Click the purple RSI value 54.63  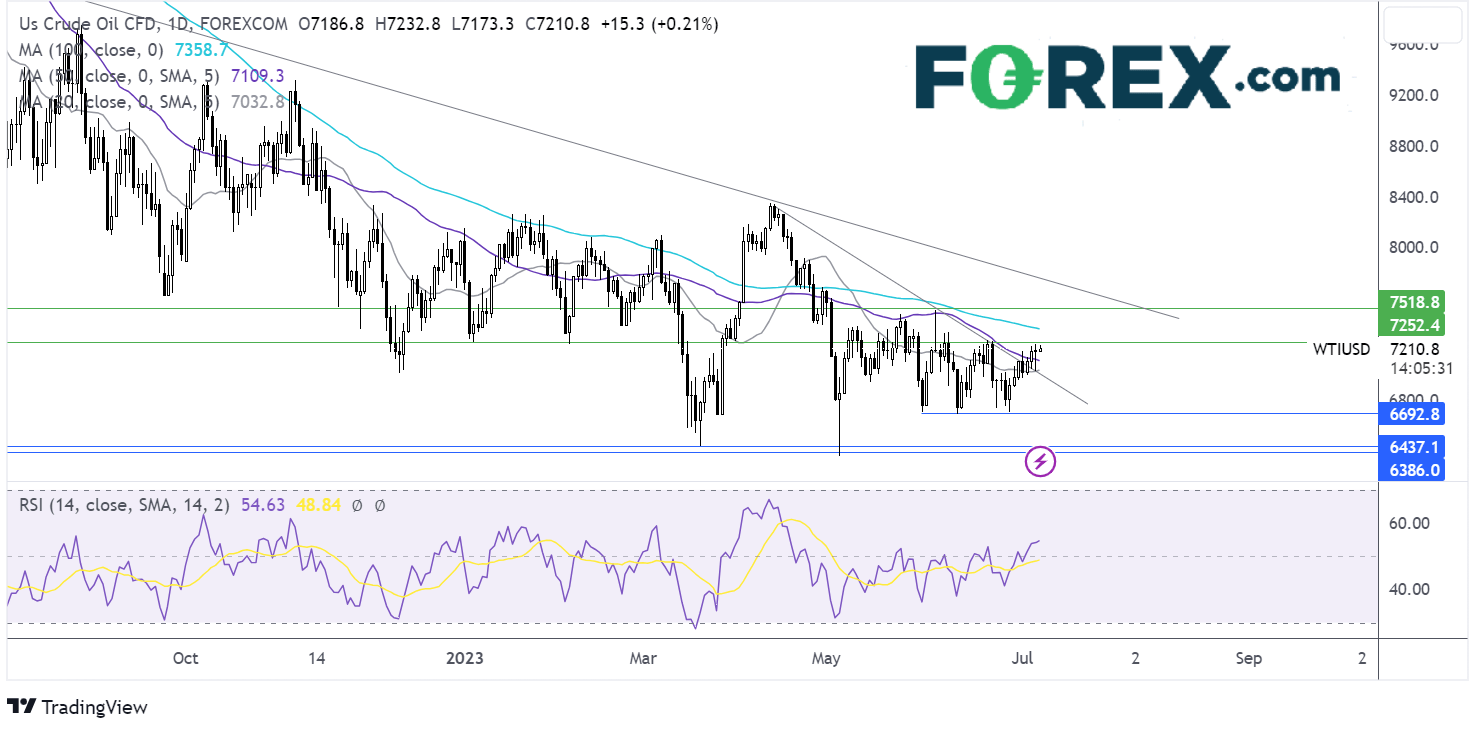[x=263, y=505]
